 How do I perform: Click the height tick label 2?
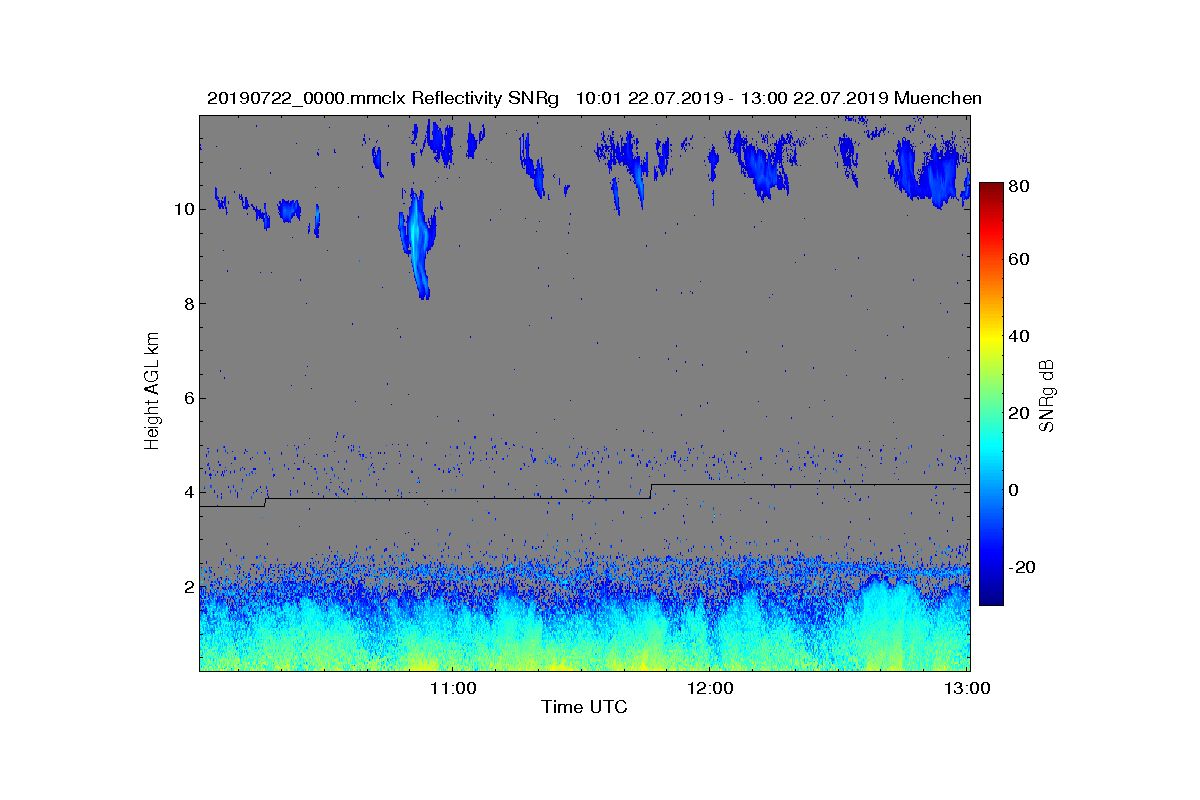[188, 586]
